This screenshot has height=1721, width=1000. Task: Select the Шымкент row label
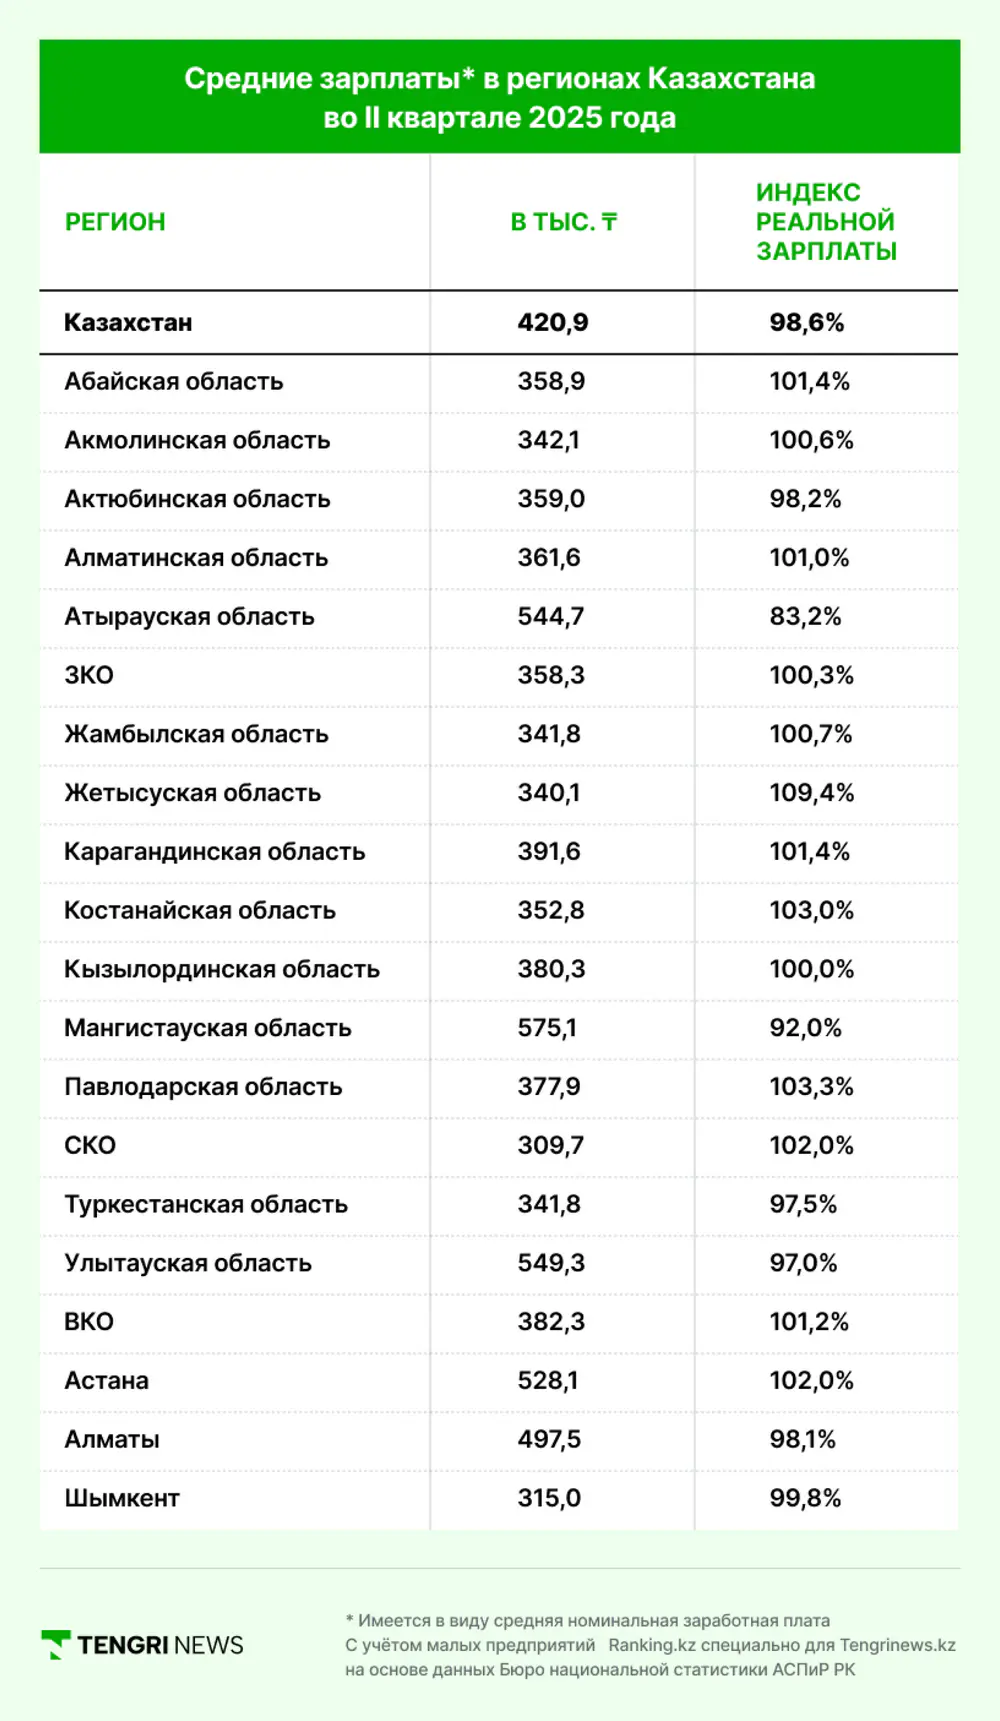(x=122, y=1499)
